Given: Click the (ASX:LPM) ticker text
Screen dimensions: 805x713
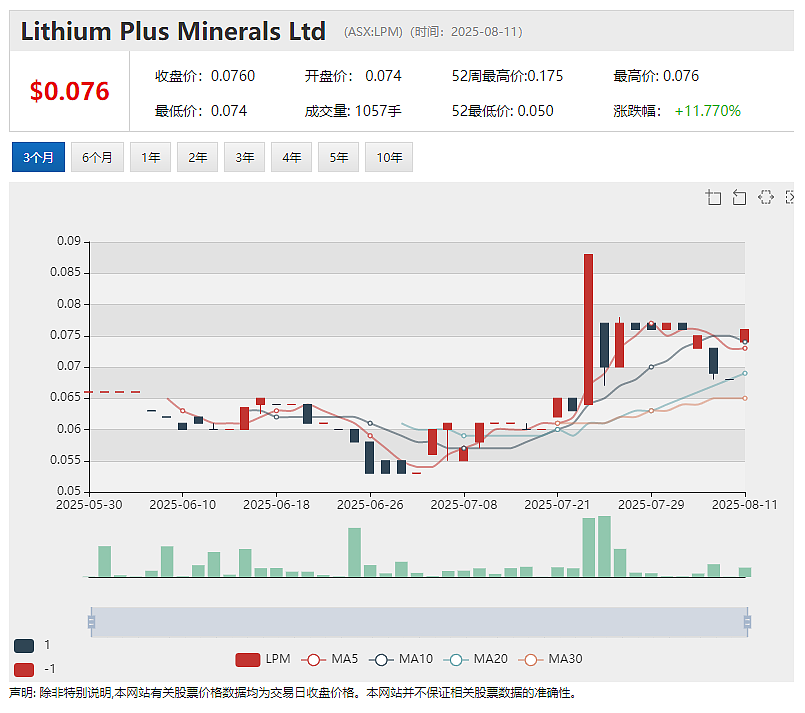Looking at the screenshot, I should 373,32.
